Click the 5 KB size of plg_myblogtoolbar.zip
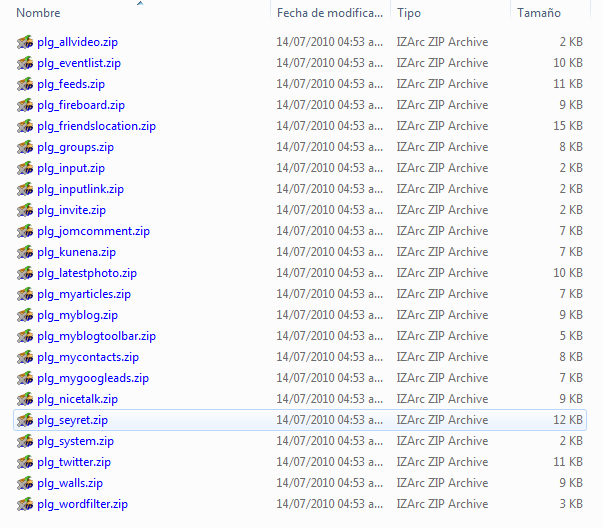Viewport: 602px width, 528px height. click(x=571, y=336)
